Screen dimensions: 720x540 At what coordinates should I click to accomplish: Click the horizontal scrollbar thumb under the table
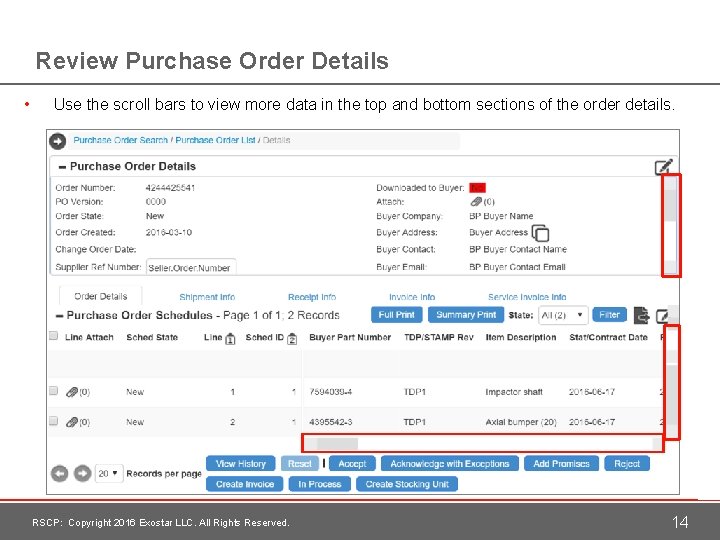pyautogui.click(x=337, y=444)
